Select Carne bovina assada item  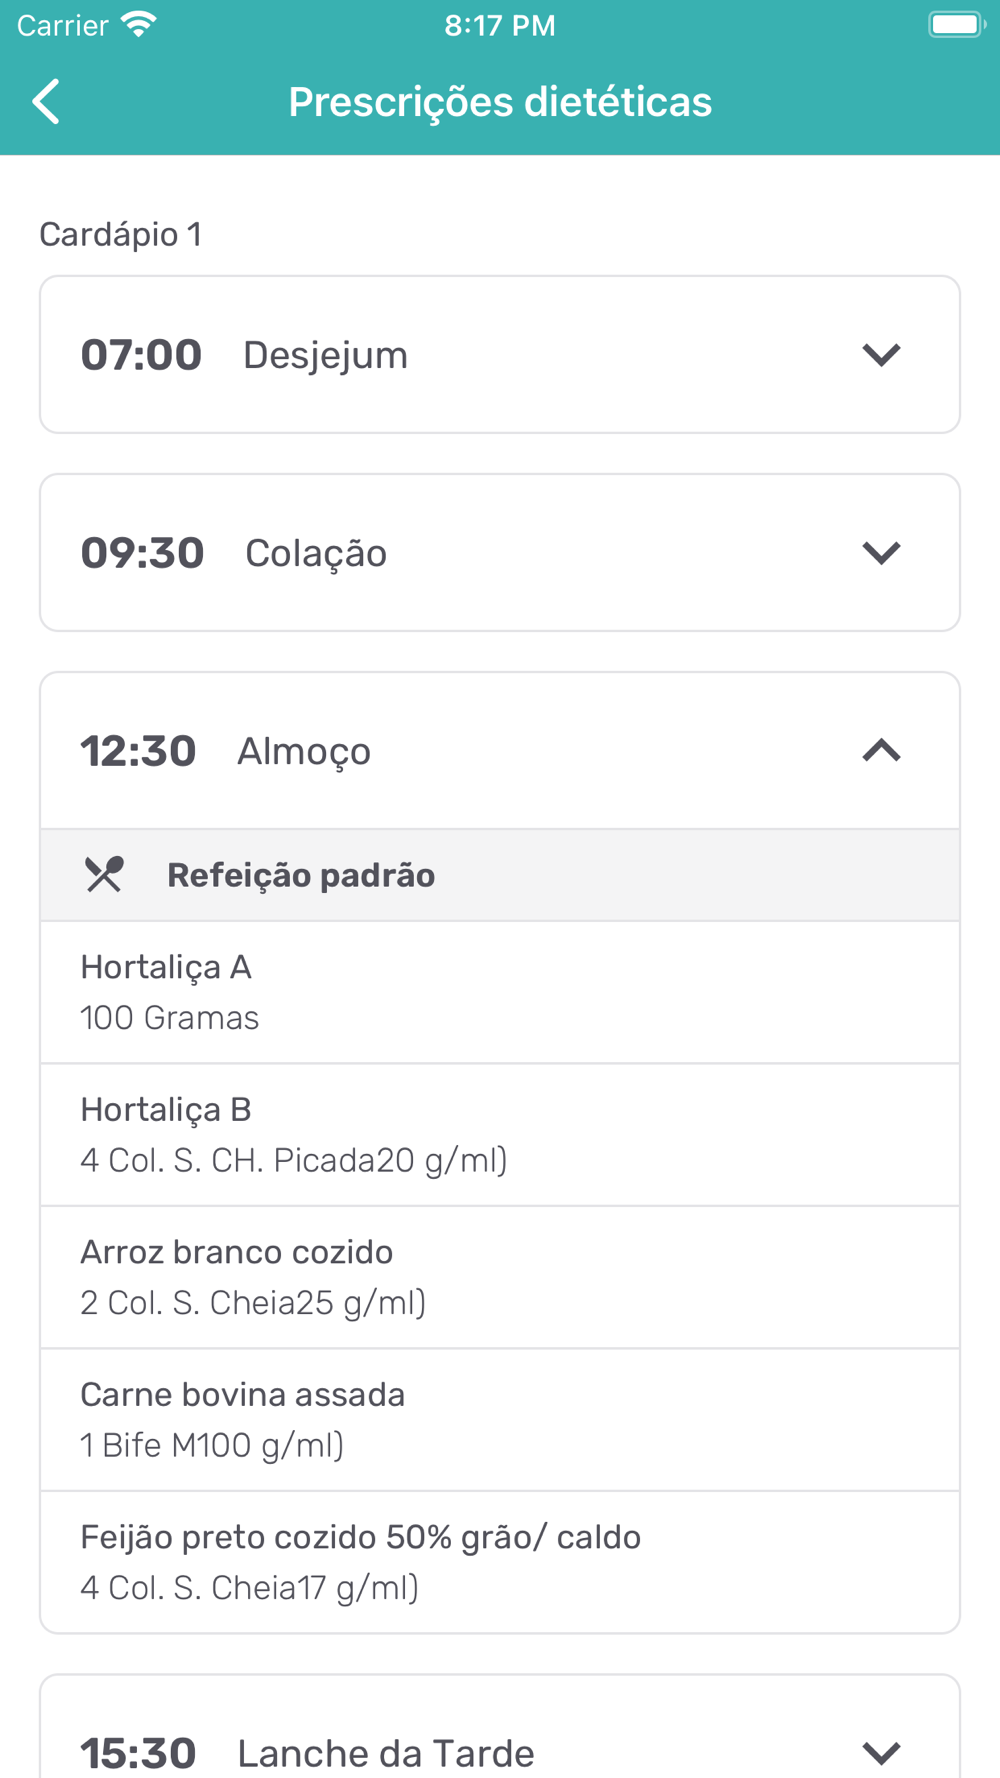pyautogui.click(x=500, y=1420)
